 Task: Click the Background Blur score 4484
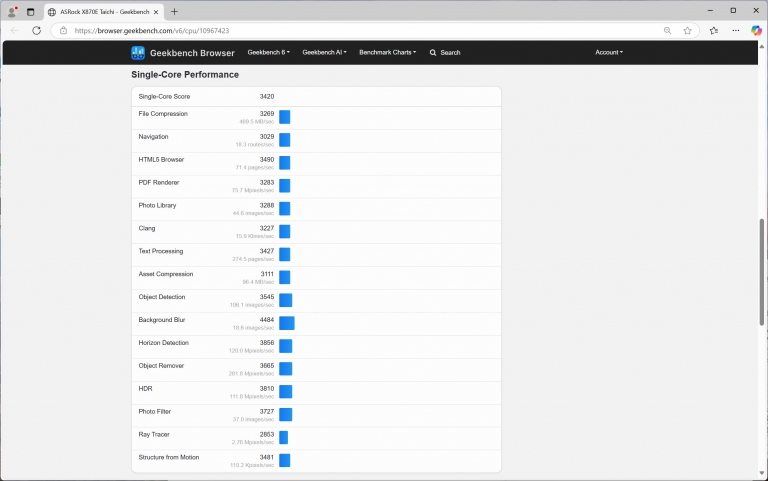[266, 320]
